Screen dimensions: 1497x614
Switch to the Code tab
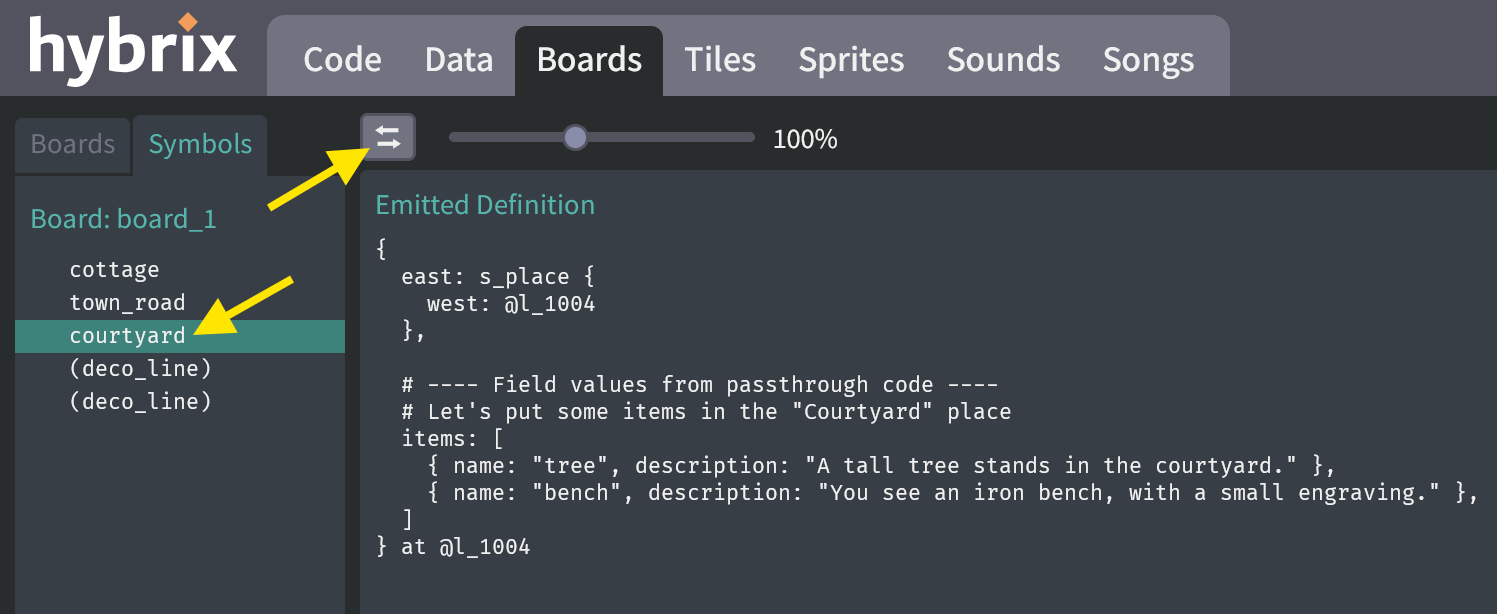click(x=342, y=59)
